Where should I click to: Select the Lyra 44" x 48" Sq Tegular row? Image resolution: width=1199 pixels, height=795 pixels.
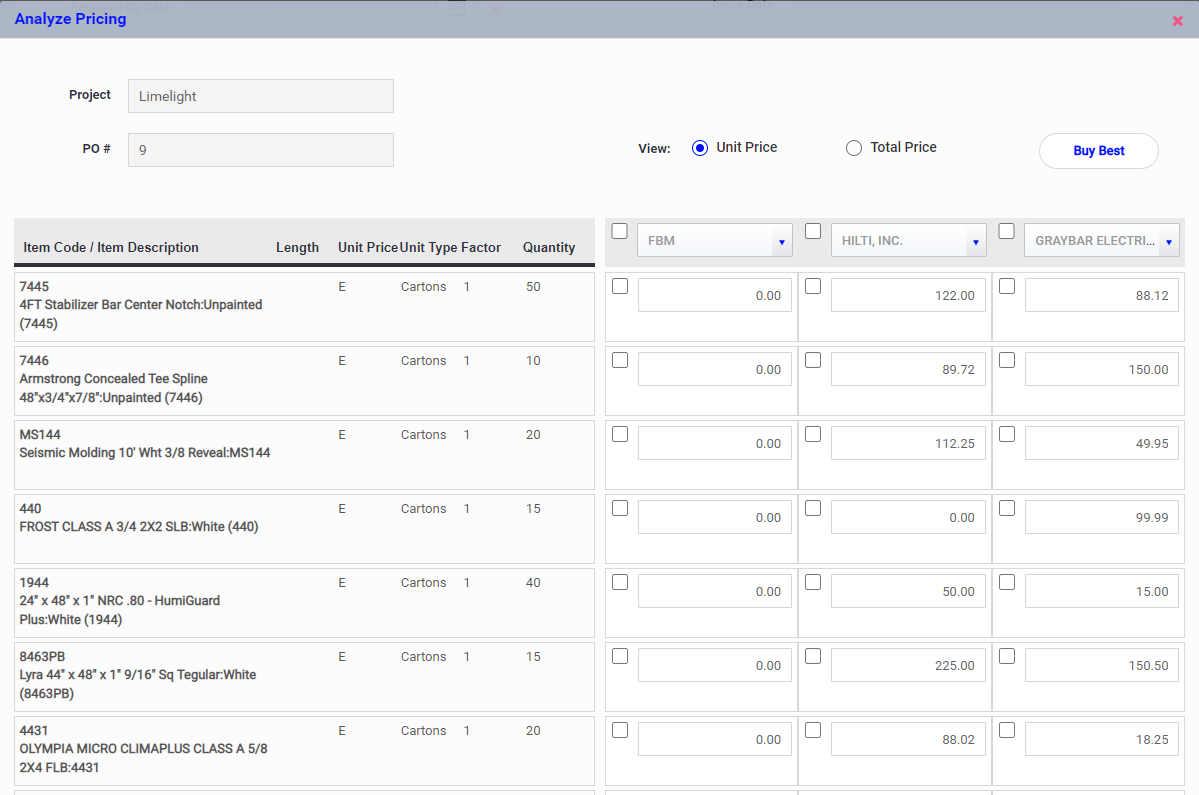(304, 677)
